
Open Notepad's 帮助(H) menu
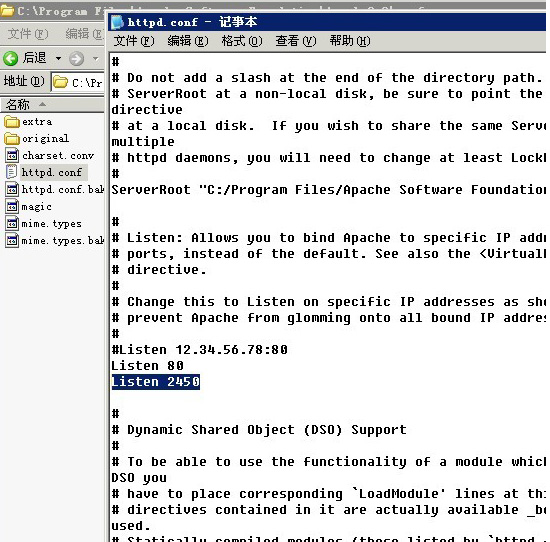pyautogui.click(x=350, y=41)
